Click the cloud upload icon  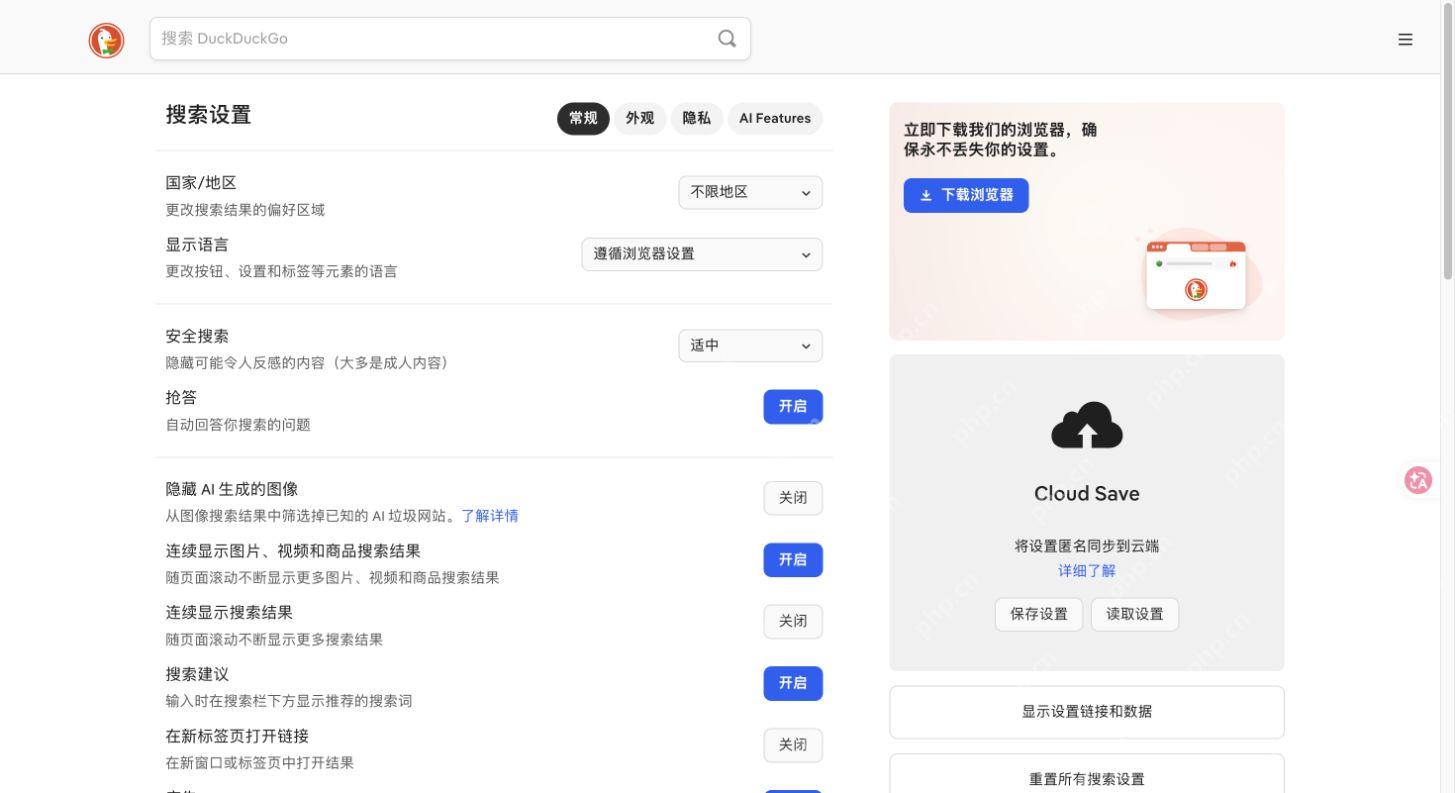point(1087,425)
